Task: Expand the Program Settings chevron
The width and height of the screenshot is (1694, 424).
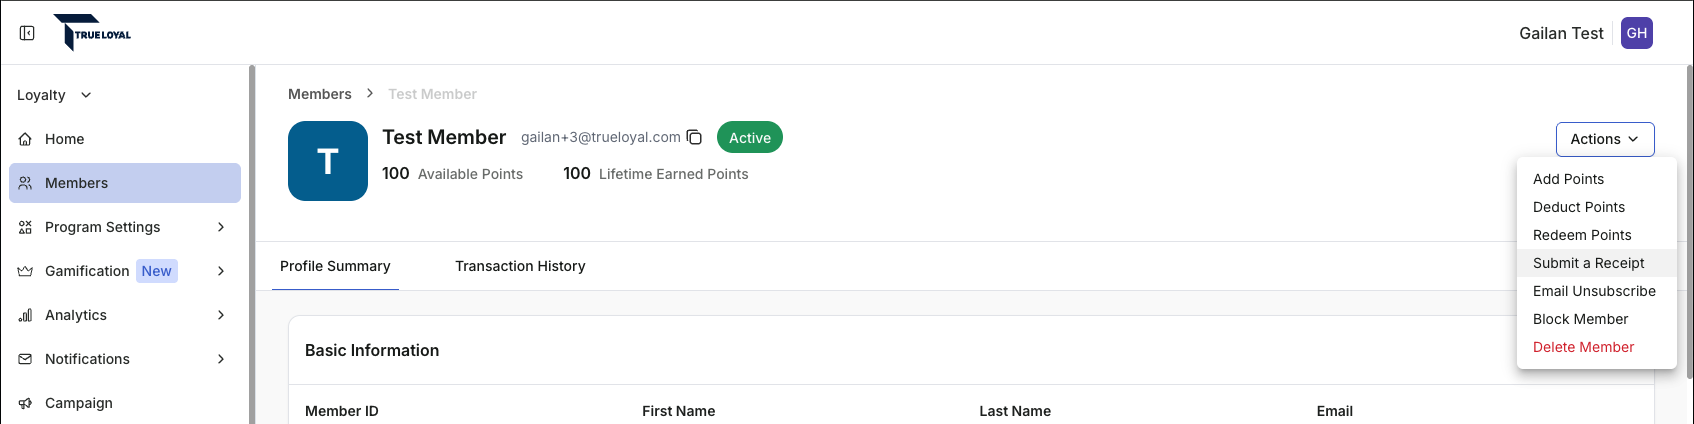Action: pos(221,227)
